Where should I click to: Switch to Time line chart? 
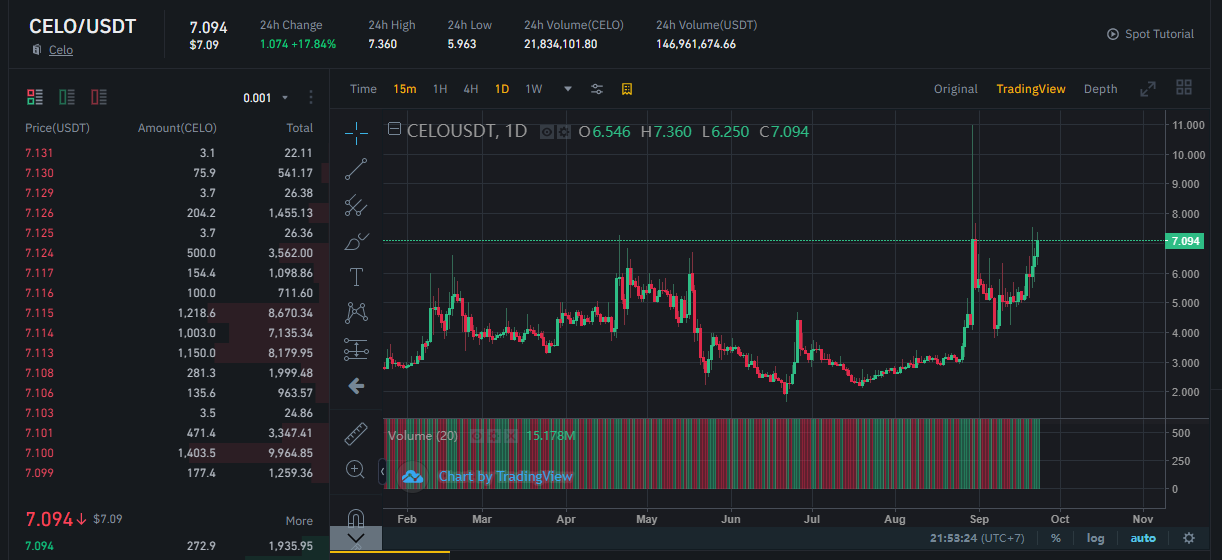click(x=363, y=89)
